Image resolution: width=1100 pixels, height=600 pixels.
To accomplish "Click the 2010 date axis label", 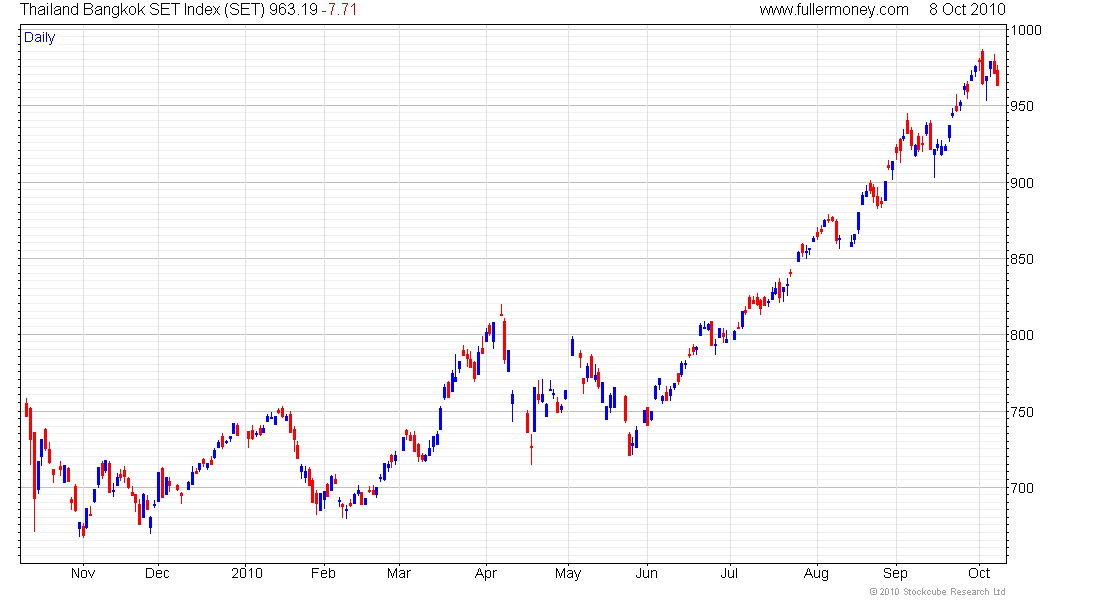I will coord(246,573).
